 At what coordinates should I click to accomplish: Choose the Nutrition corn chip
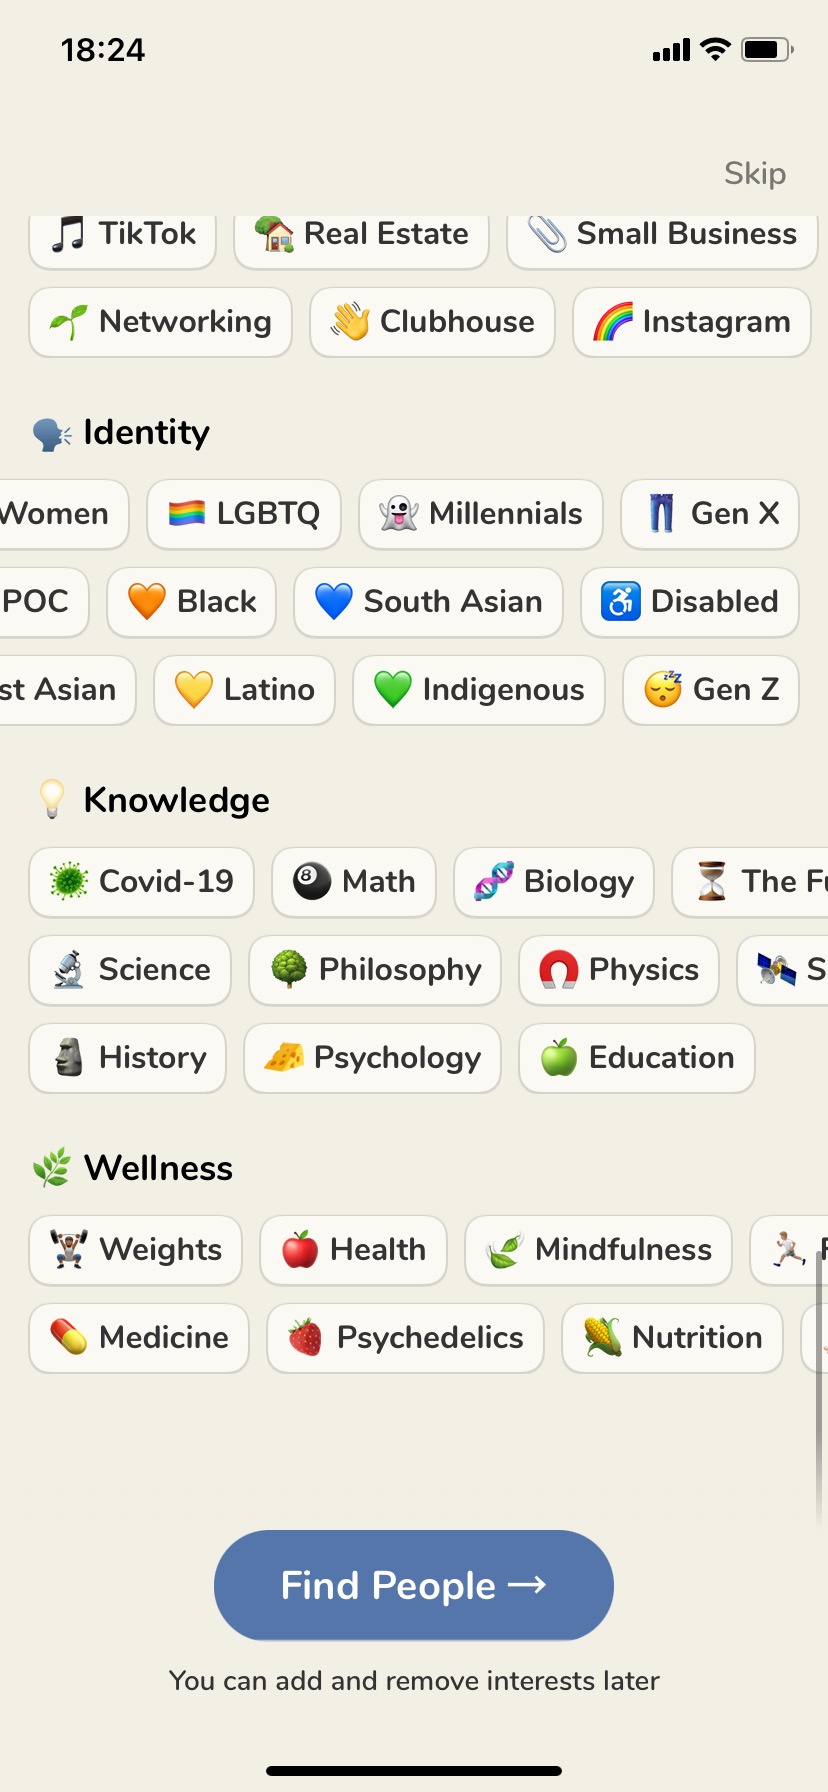[x=673, y=1338]
